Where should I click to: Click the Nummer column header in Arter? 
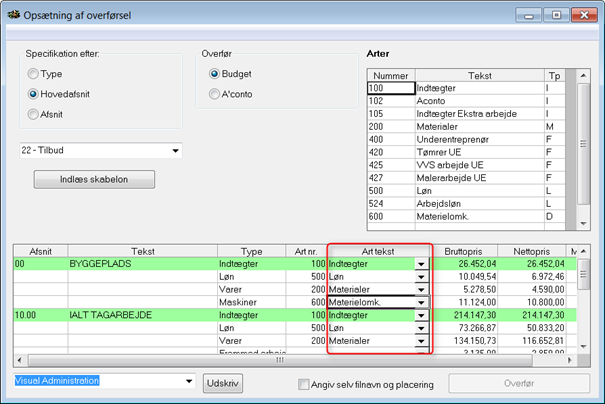coord(391,75)
